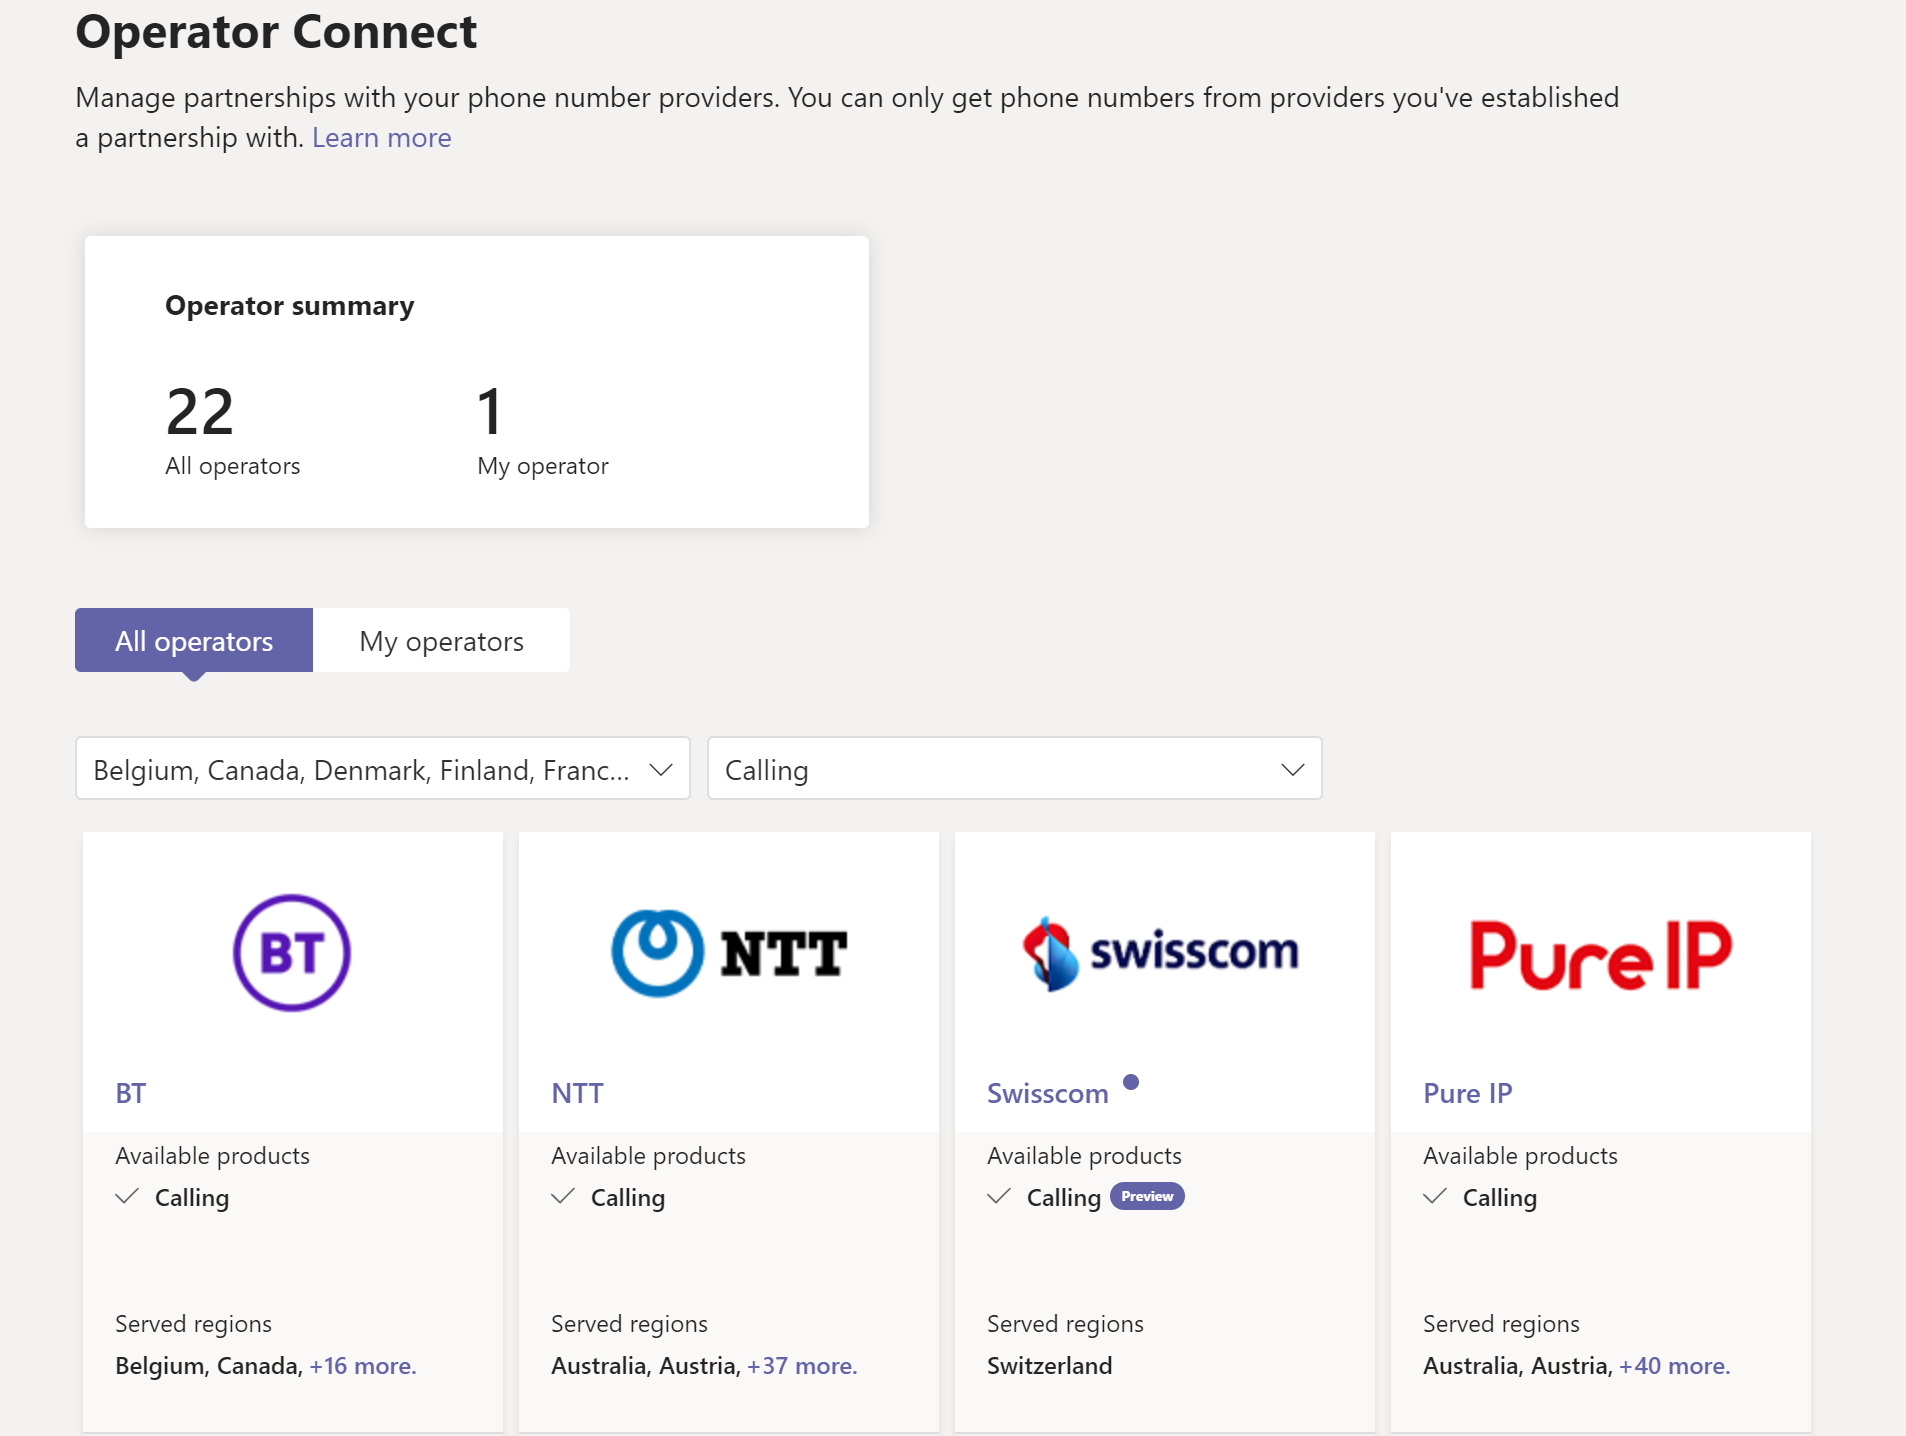
Task: Click the Calling checkmark on NTT card
Action: tap(563, 1197)
